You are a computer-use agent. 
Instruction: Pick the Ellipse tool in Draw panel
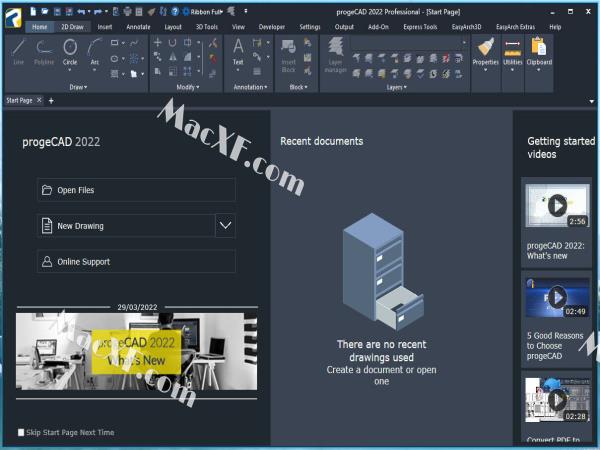pos(114,59)
